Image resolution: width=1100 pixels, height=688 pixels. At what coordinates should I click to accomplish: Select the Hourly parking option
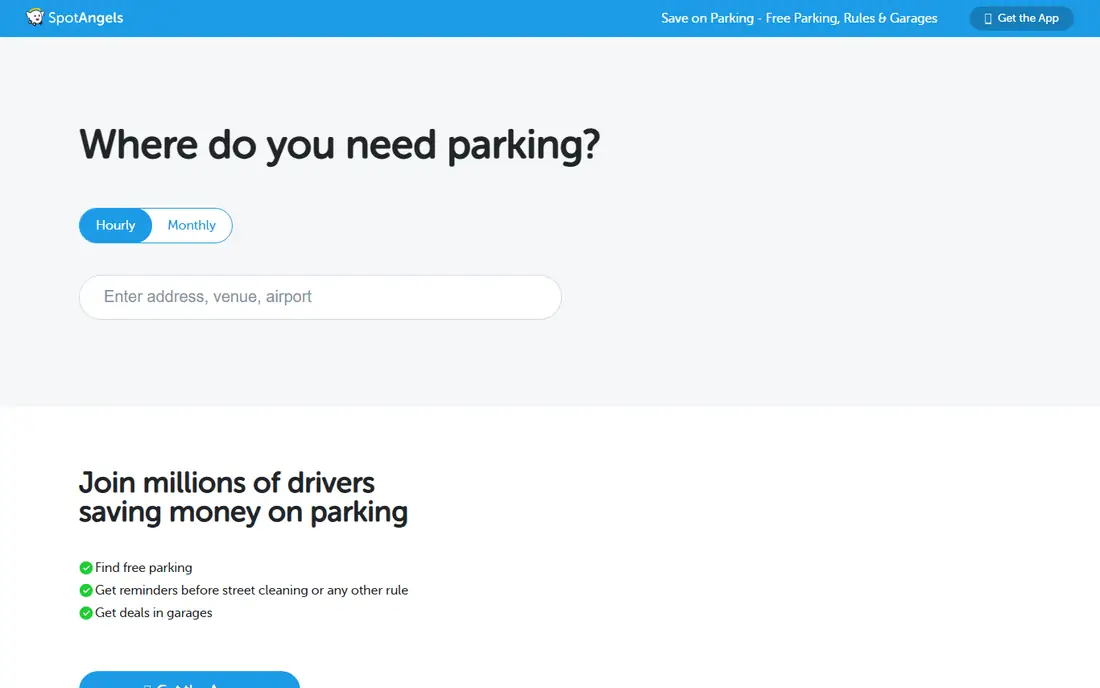[x=115, y=225]
